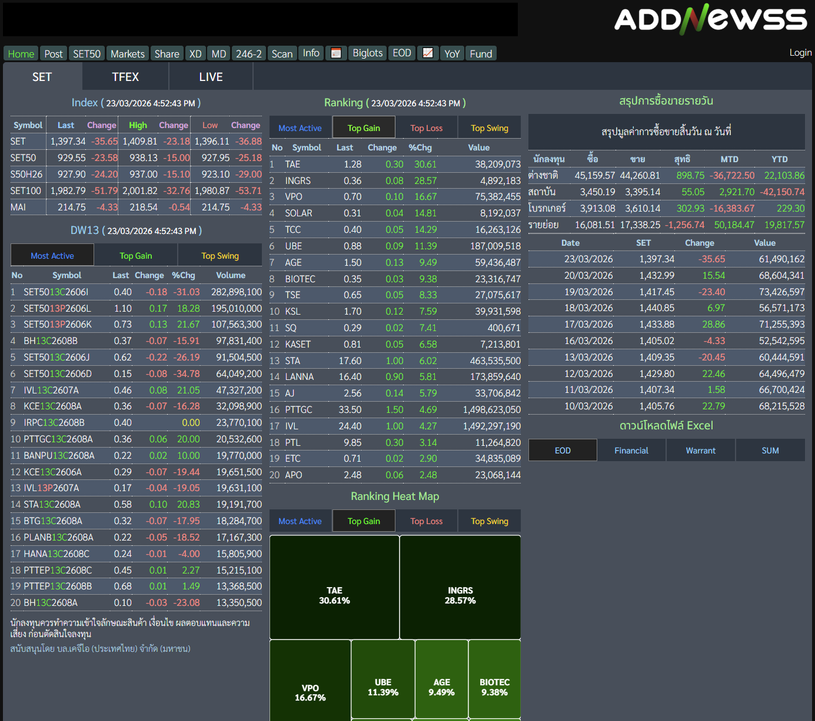Switch to the LIVE tab

pos(211,77)
